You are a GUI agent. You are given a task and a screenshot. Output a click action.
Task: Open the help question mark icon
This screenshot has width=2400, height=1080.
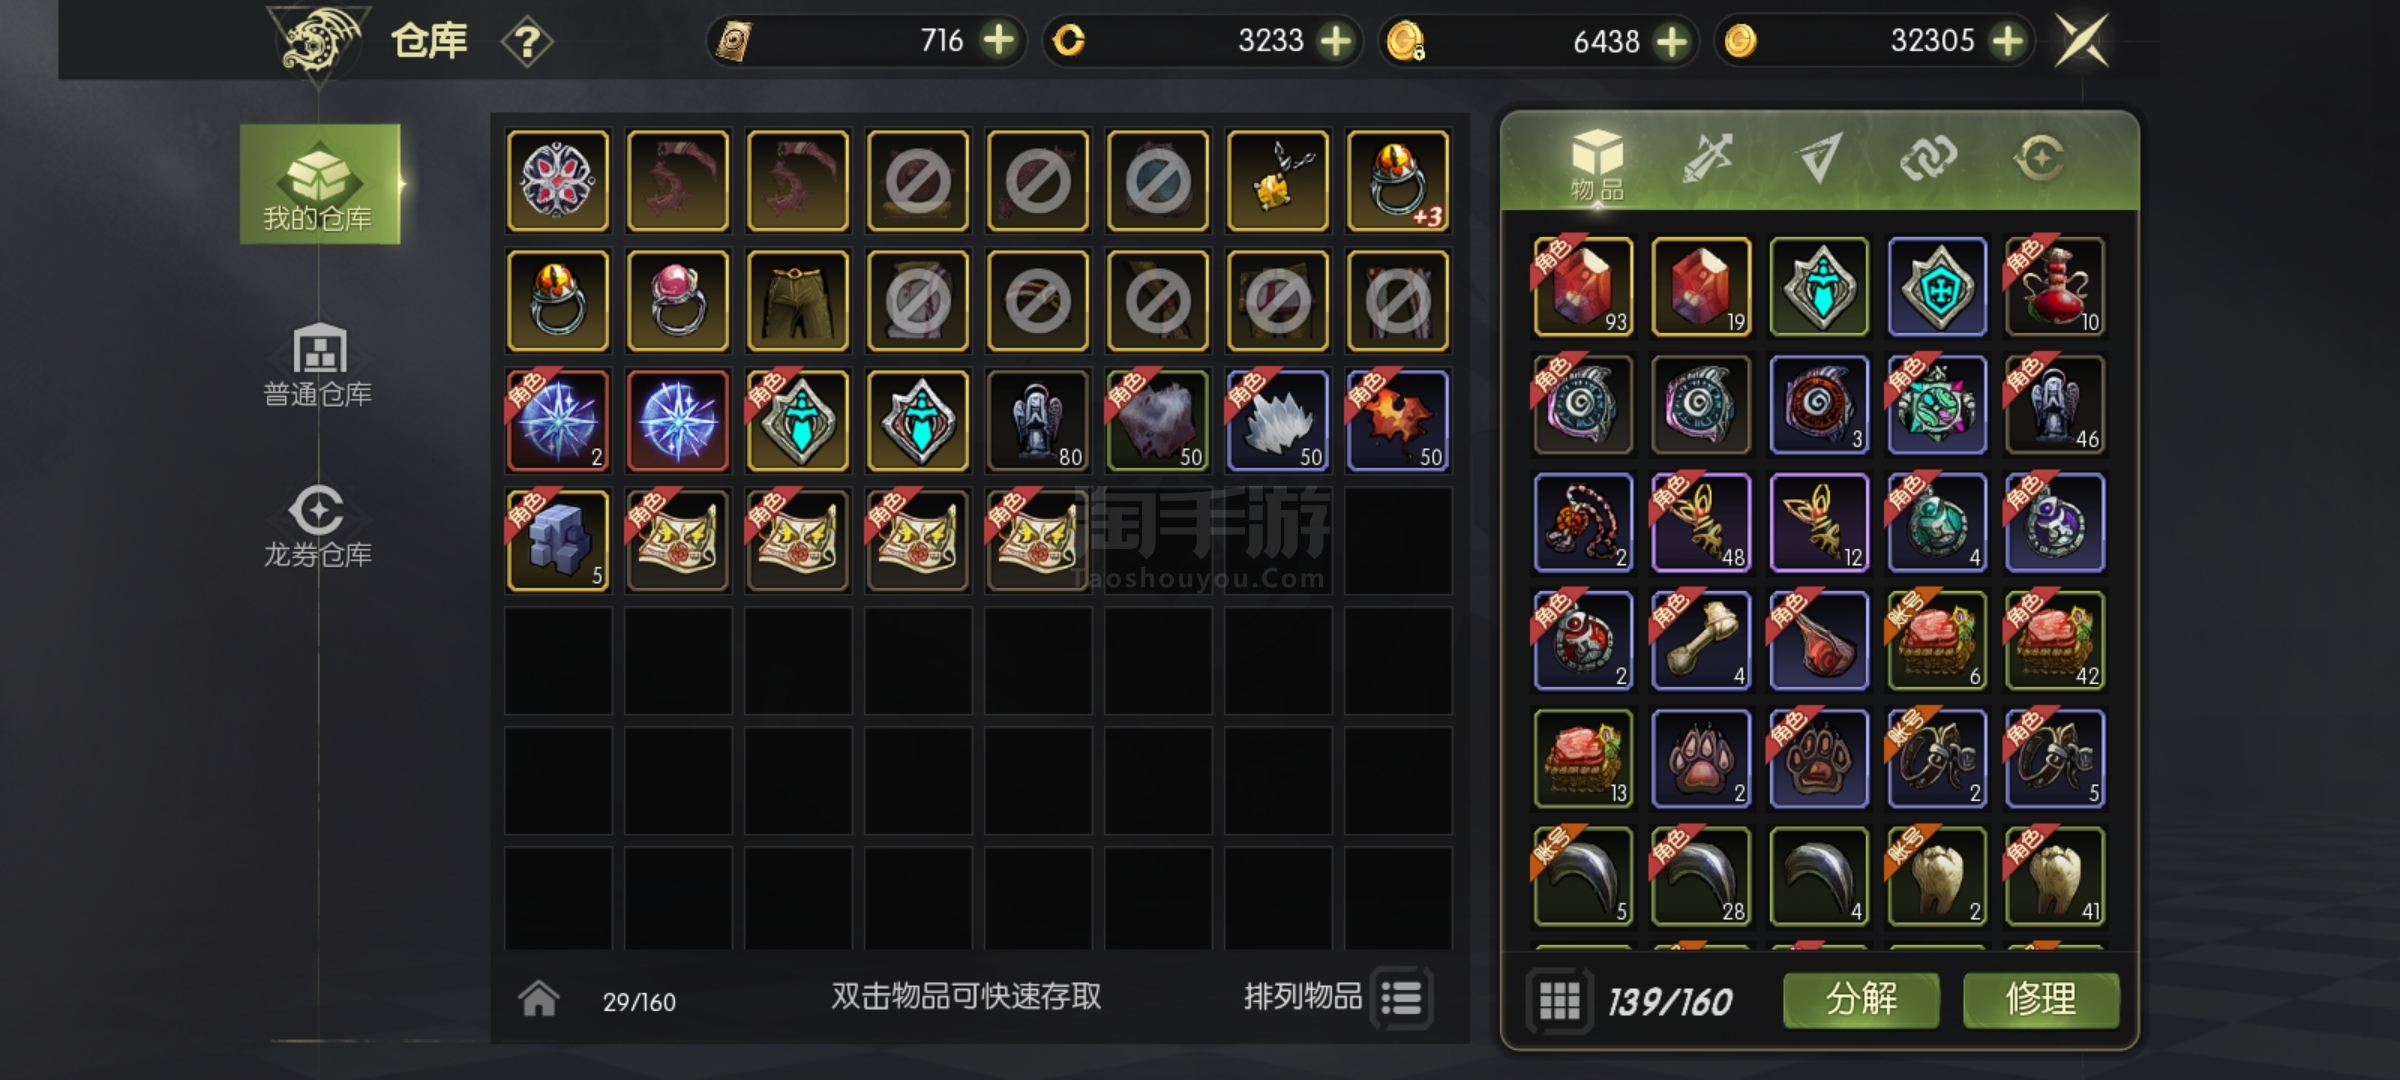[x=527, y=42]
